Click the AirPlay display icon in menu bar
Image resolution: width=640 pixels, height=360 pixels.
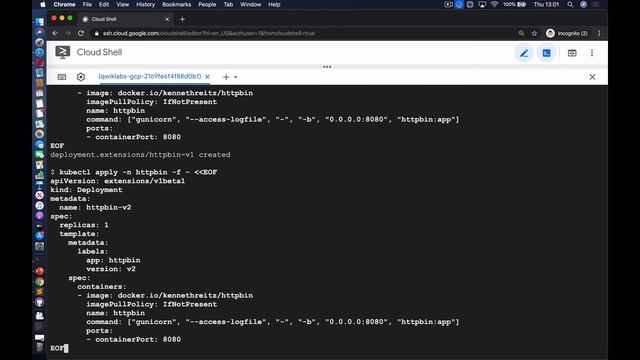482,4
